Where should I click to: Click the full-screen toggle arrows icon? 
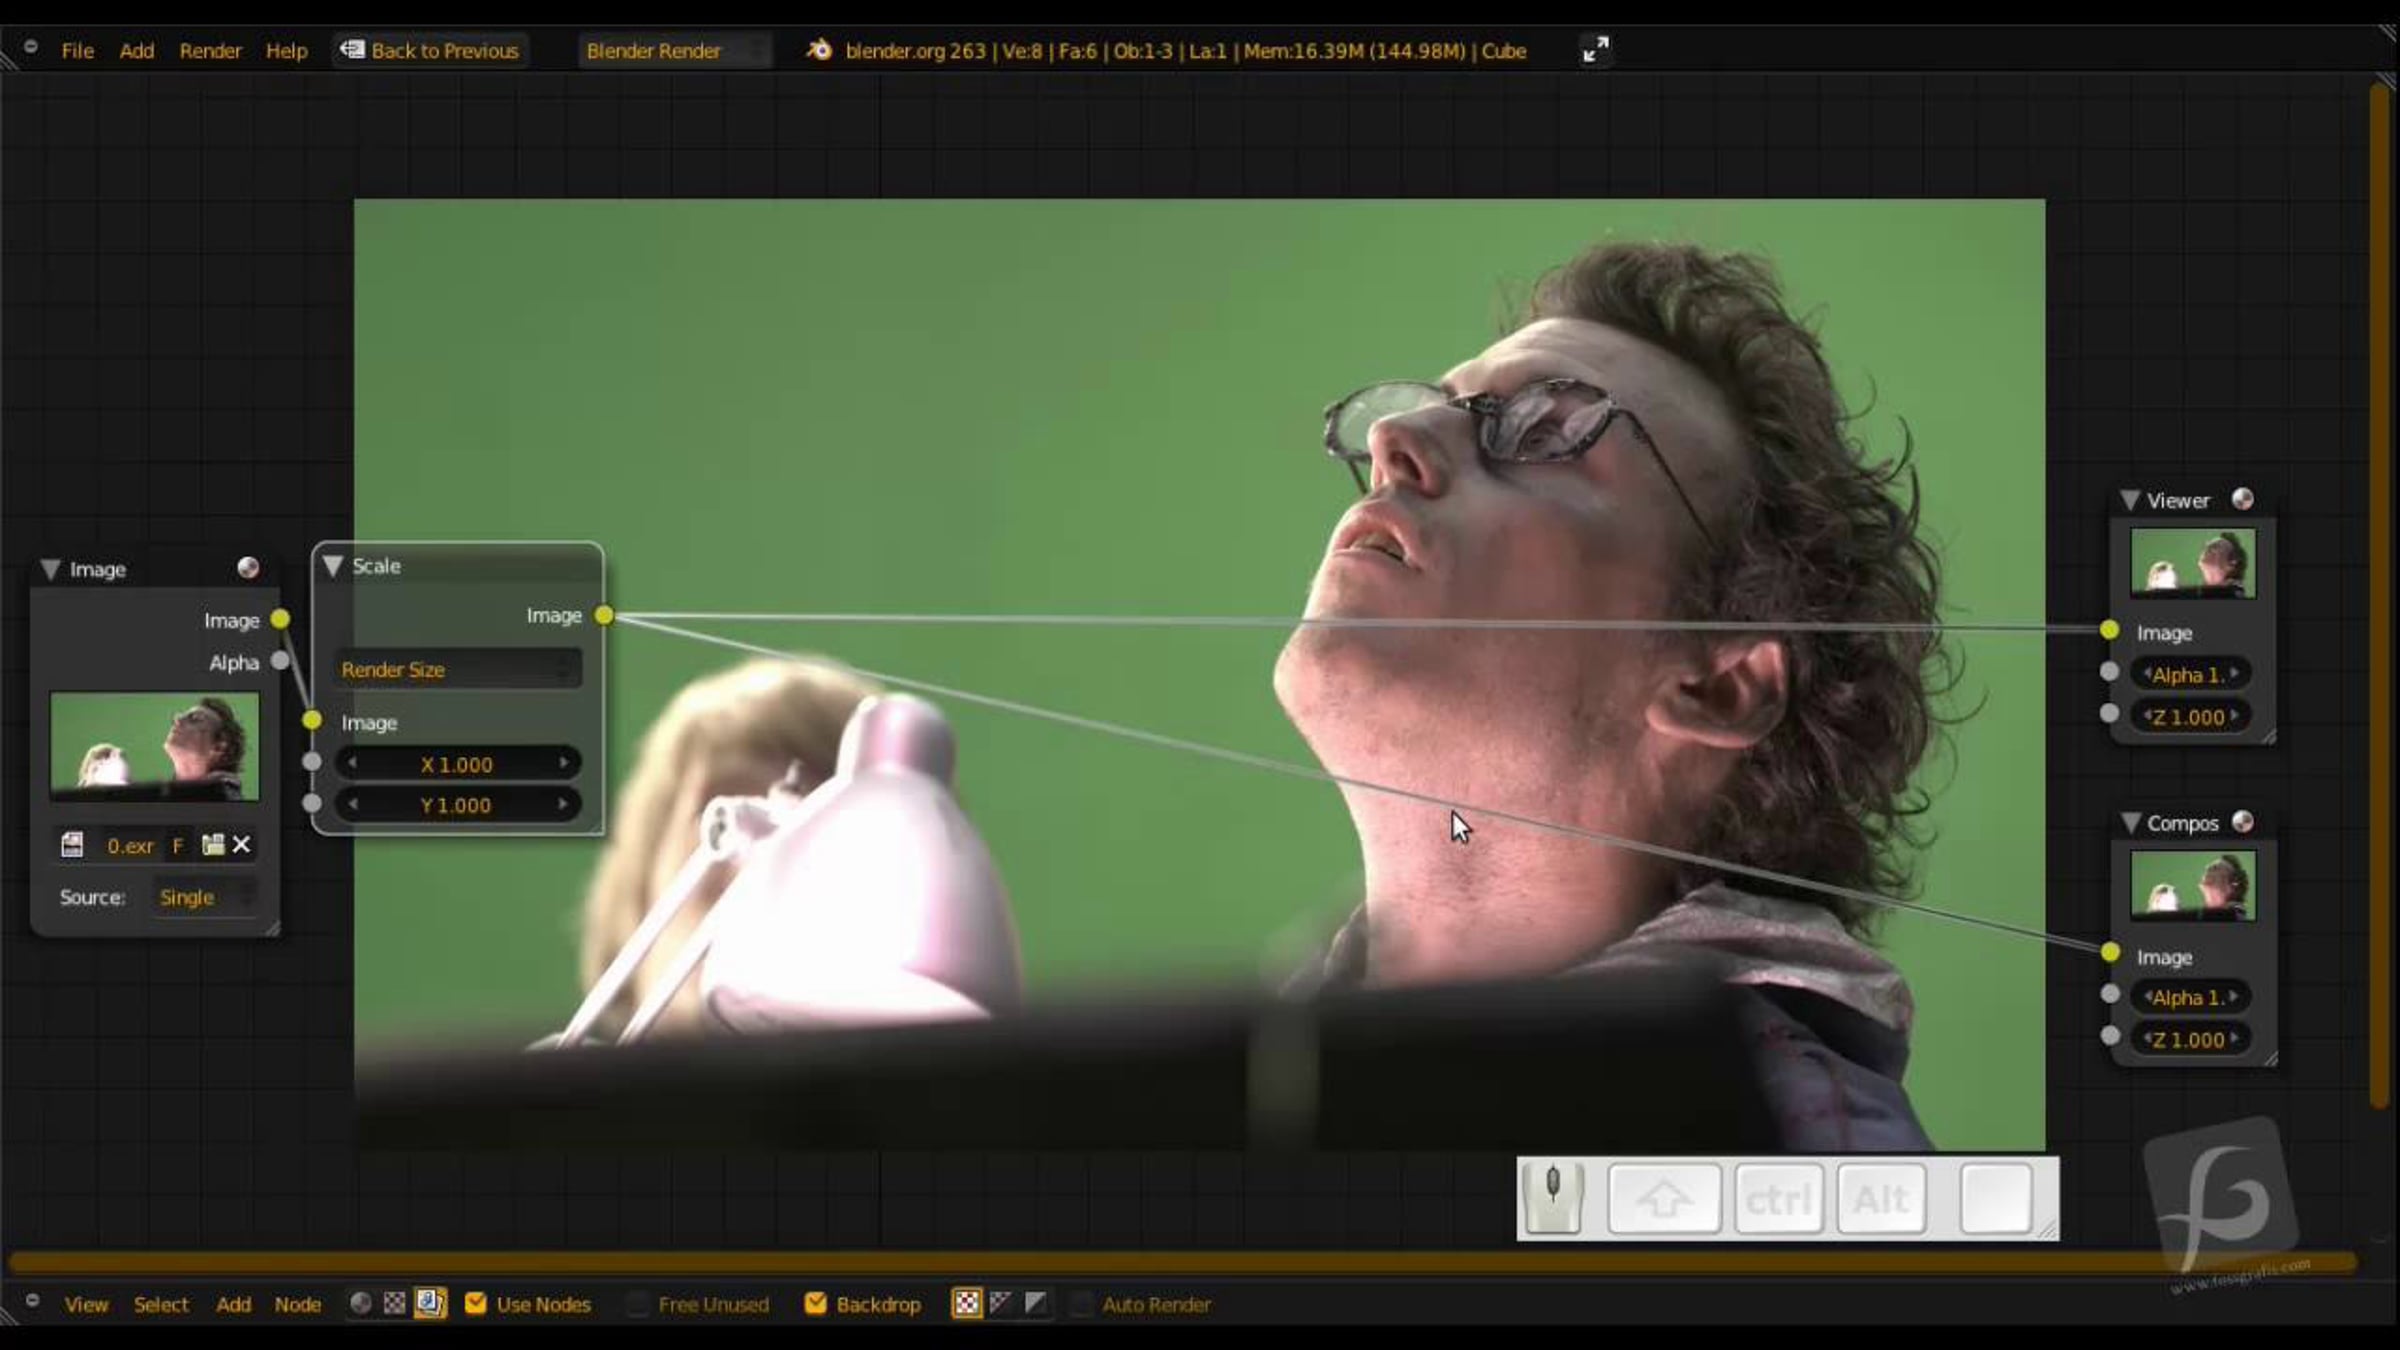click(x=1596, y=49)
